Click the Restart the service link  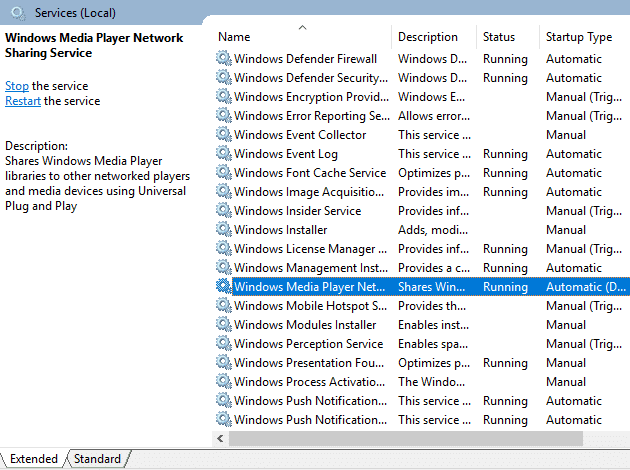point(22,101)
